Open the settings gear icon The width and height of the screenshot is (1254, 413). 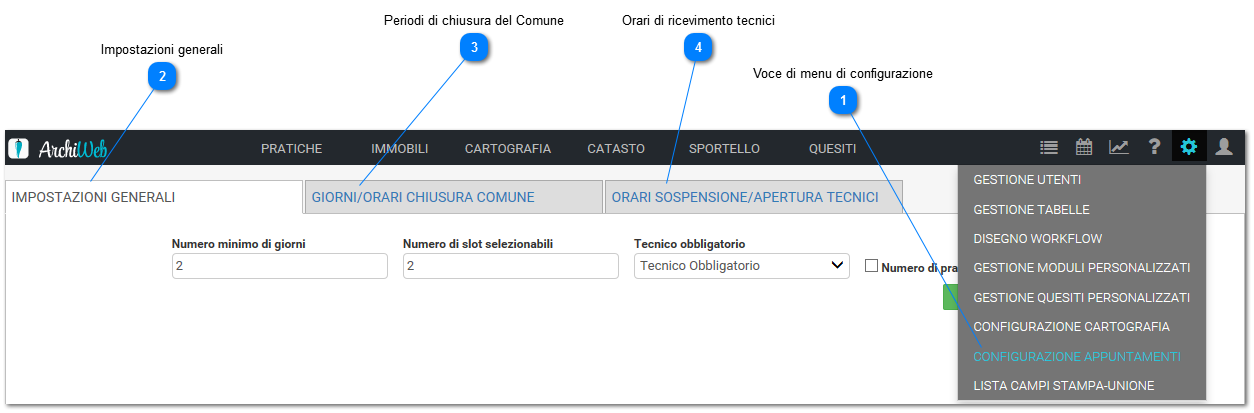(1189, 148)
